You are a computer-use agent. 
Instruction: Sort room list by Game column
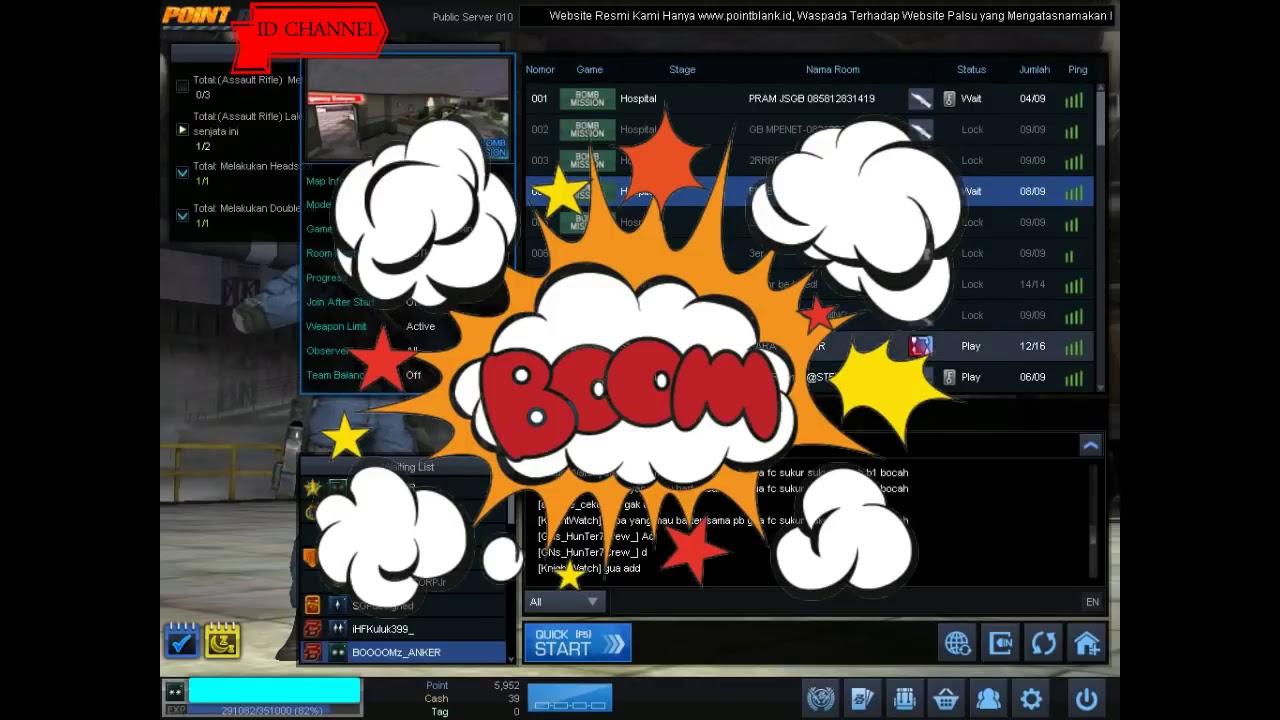pyautogui.click(x=589, y=70)
